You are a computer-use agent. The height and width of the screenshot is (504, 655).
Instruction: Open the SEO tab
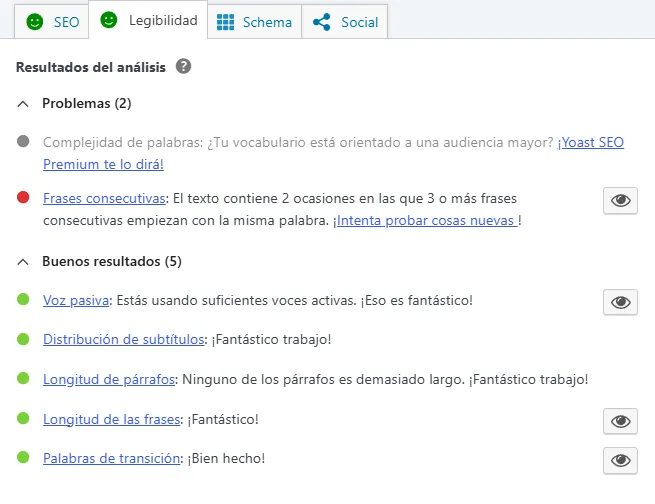[x=51, y=22]
